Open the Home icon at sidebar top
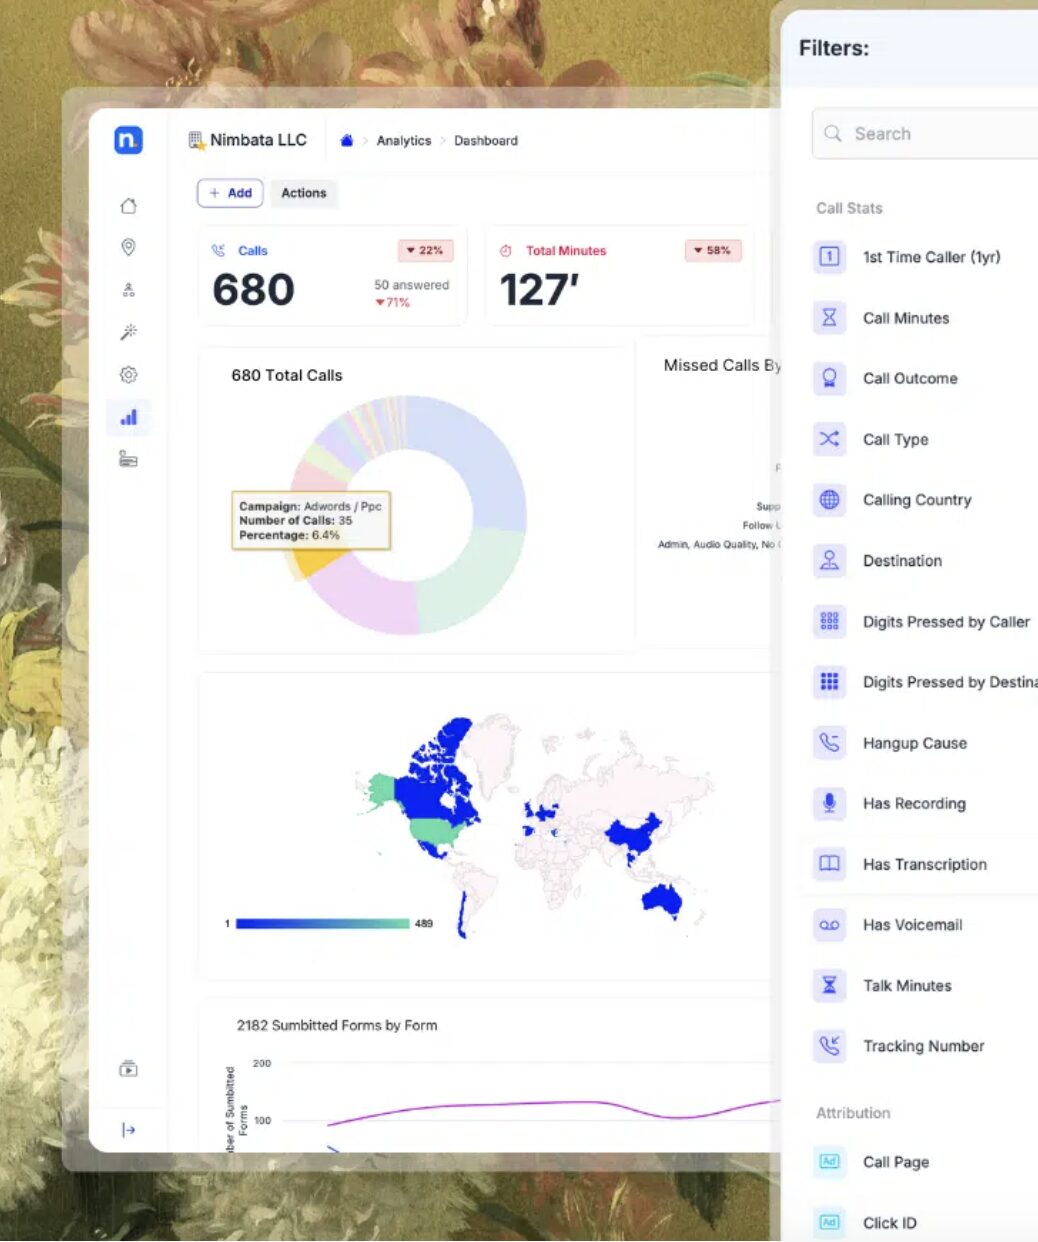Screen dimensions: 1038x1242 [128, 205]
